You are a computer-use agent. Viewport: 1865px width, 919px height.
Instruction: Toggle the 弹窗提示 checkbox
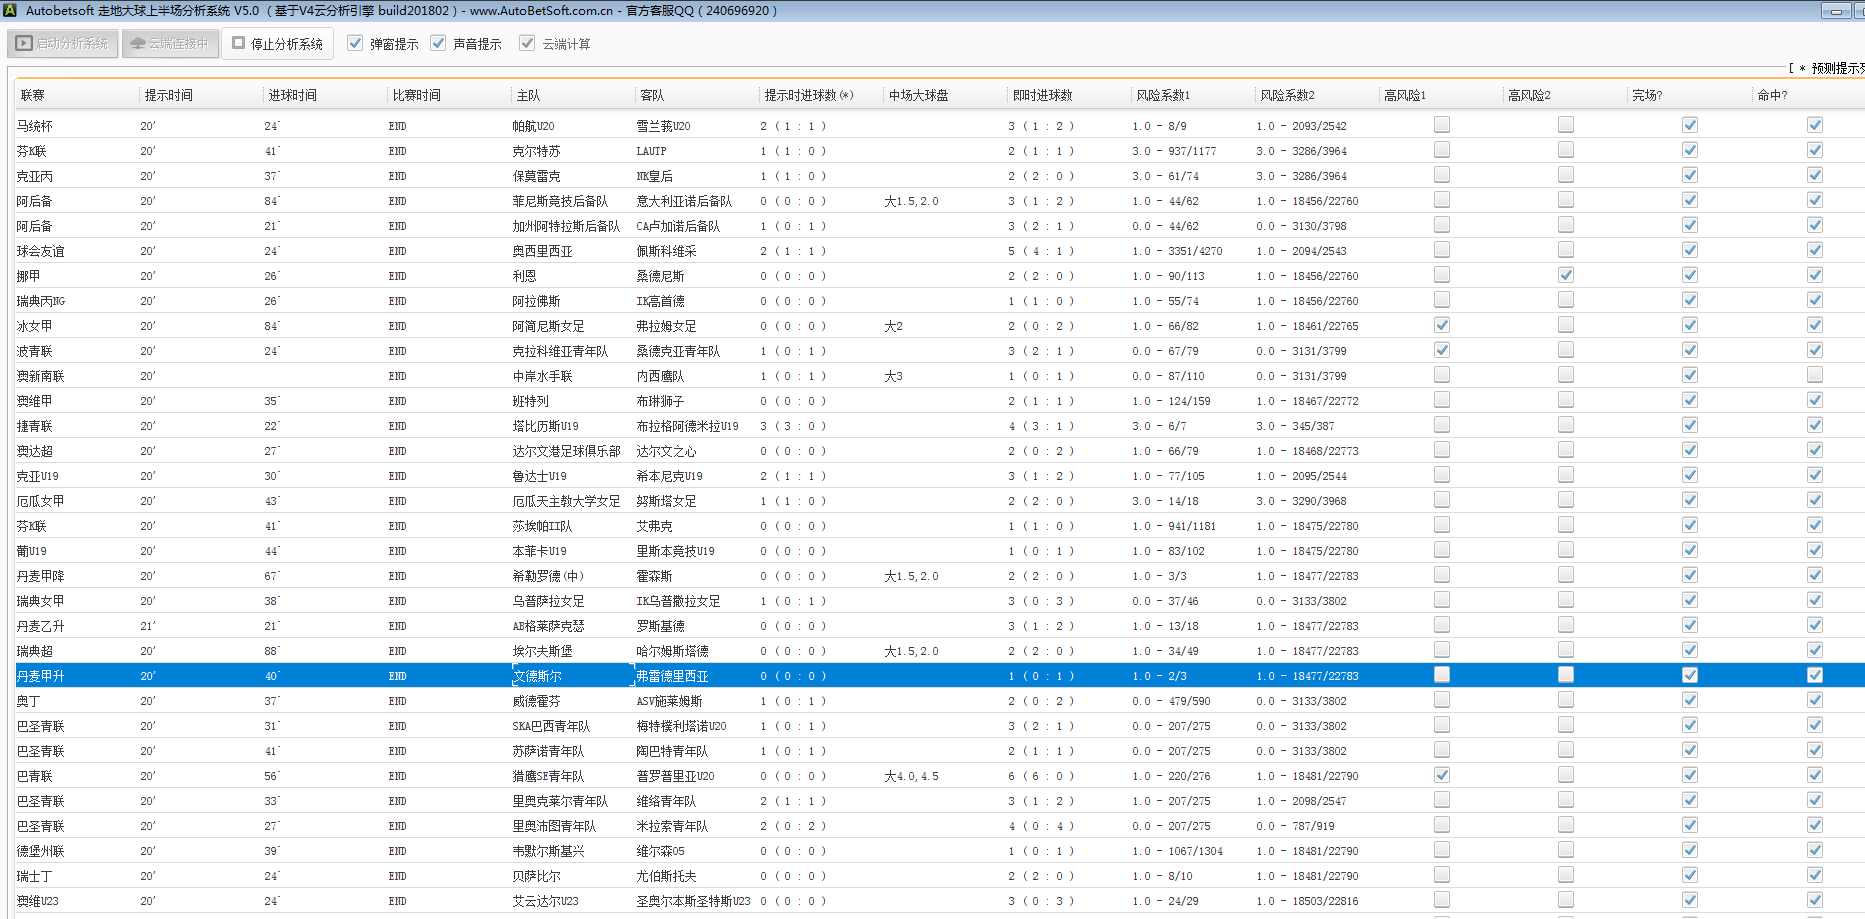(x=355, y=43)
